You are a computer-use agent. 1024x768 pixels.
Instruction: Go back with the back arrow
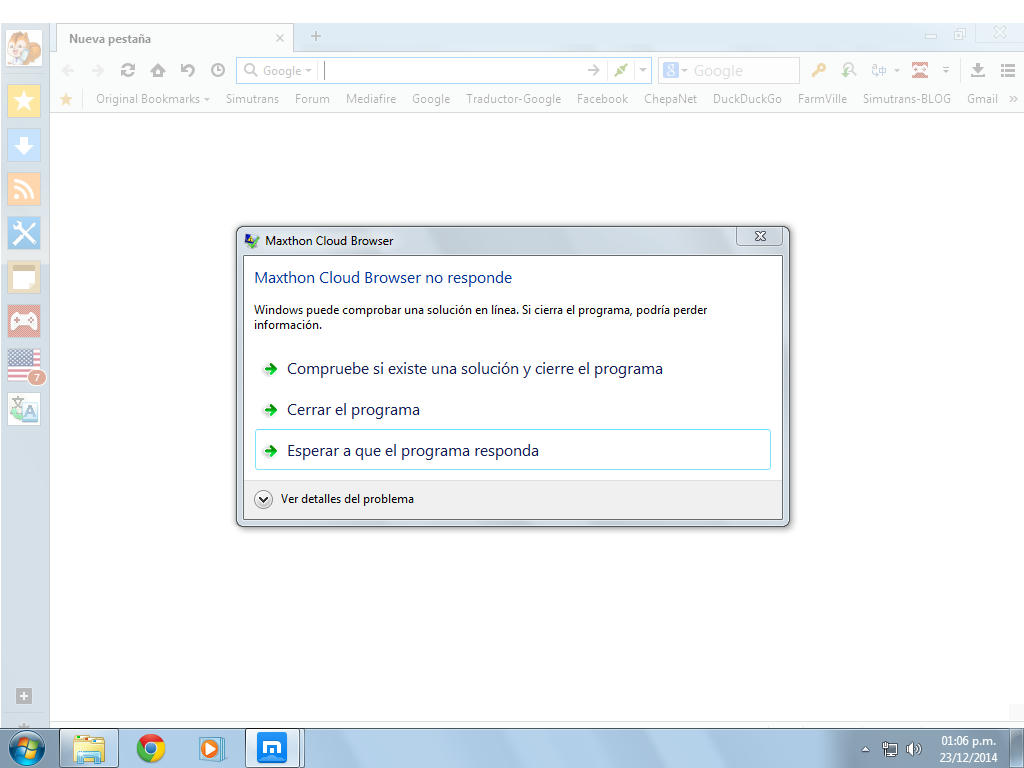(x=68, y=70)
